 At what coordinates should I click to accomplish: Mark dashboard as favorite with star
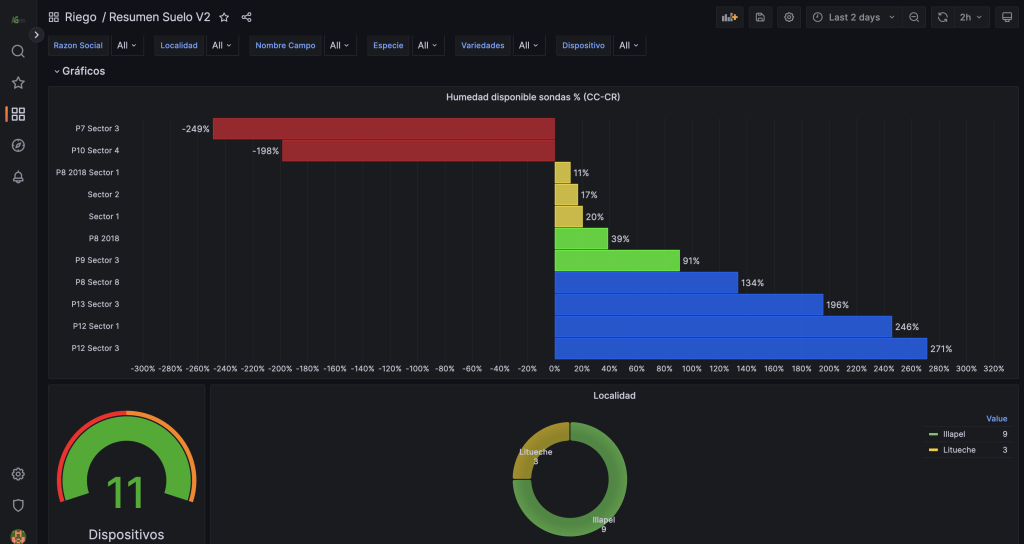224,17
